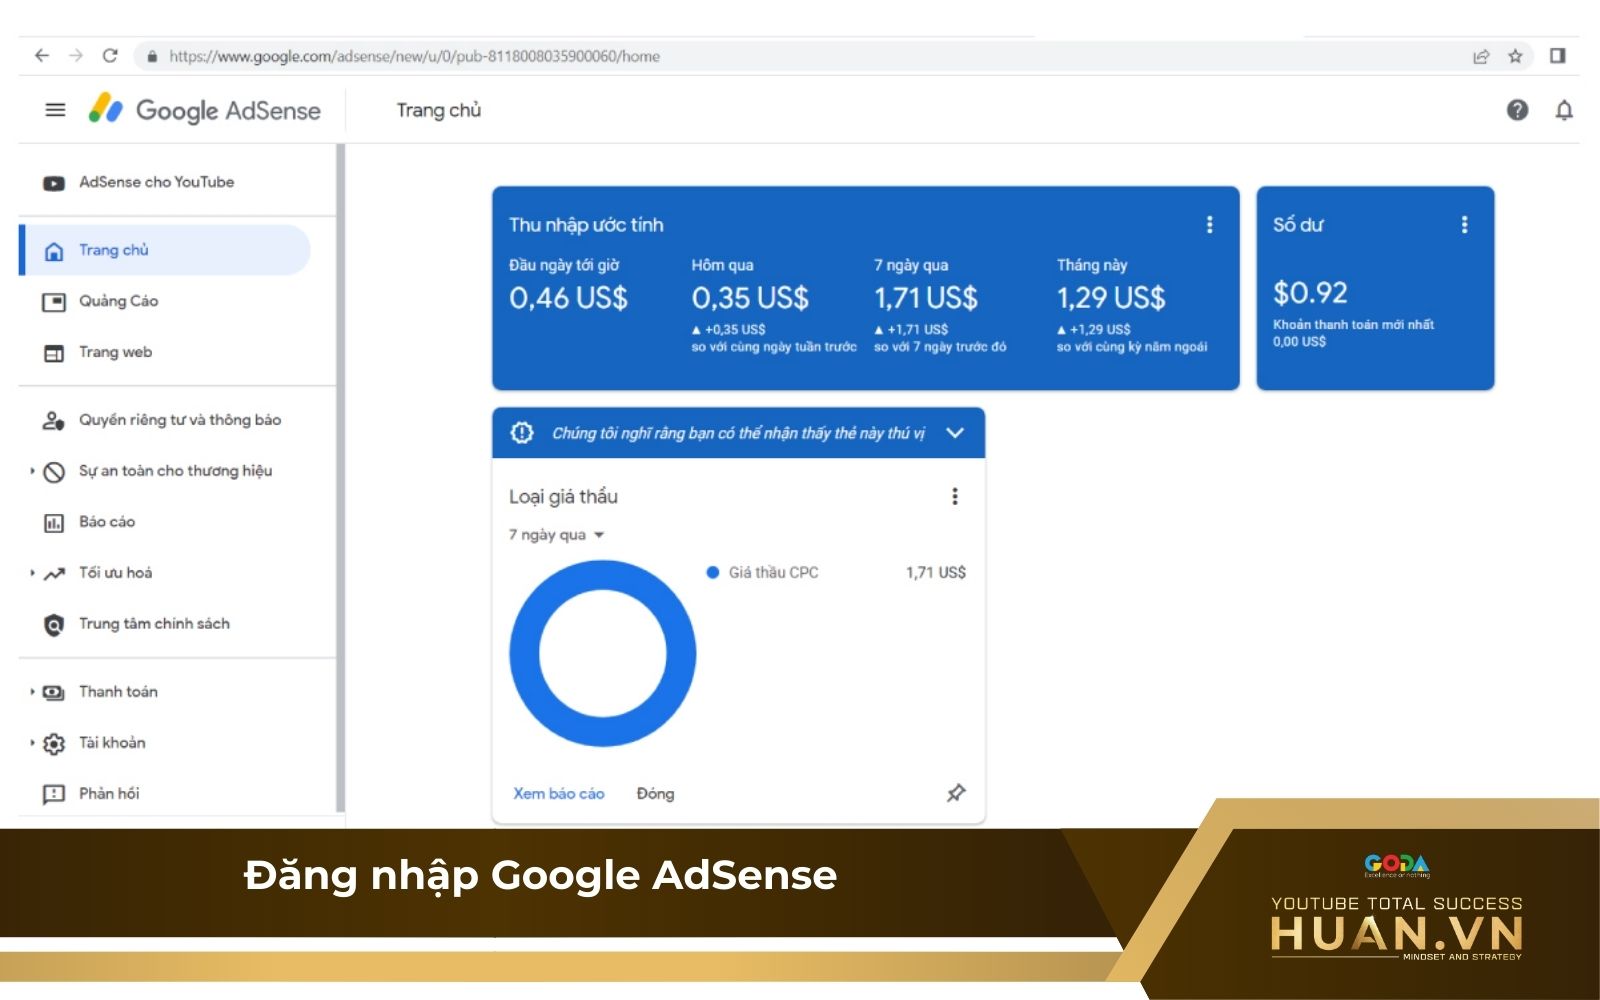Open Sự an toàn cho thương hiệu
This screenshot has width=1600, height=1000.
tap(175, 471)
